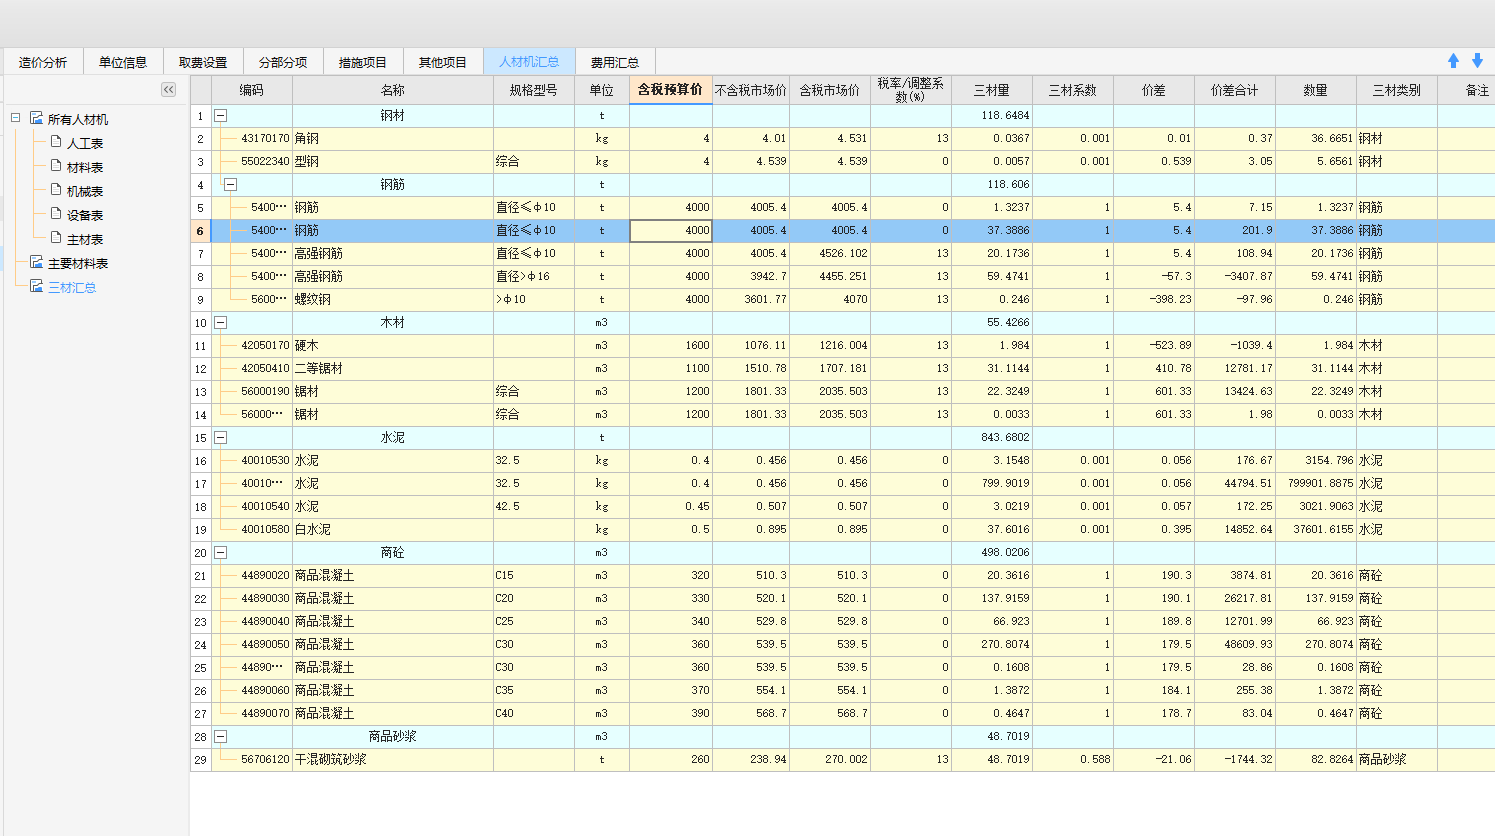Collapse the 所有人材机 tree node
The width and height of the screenshot is (1495, 836).
(15, 118)
